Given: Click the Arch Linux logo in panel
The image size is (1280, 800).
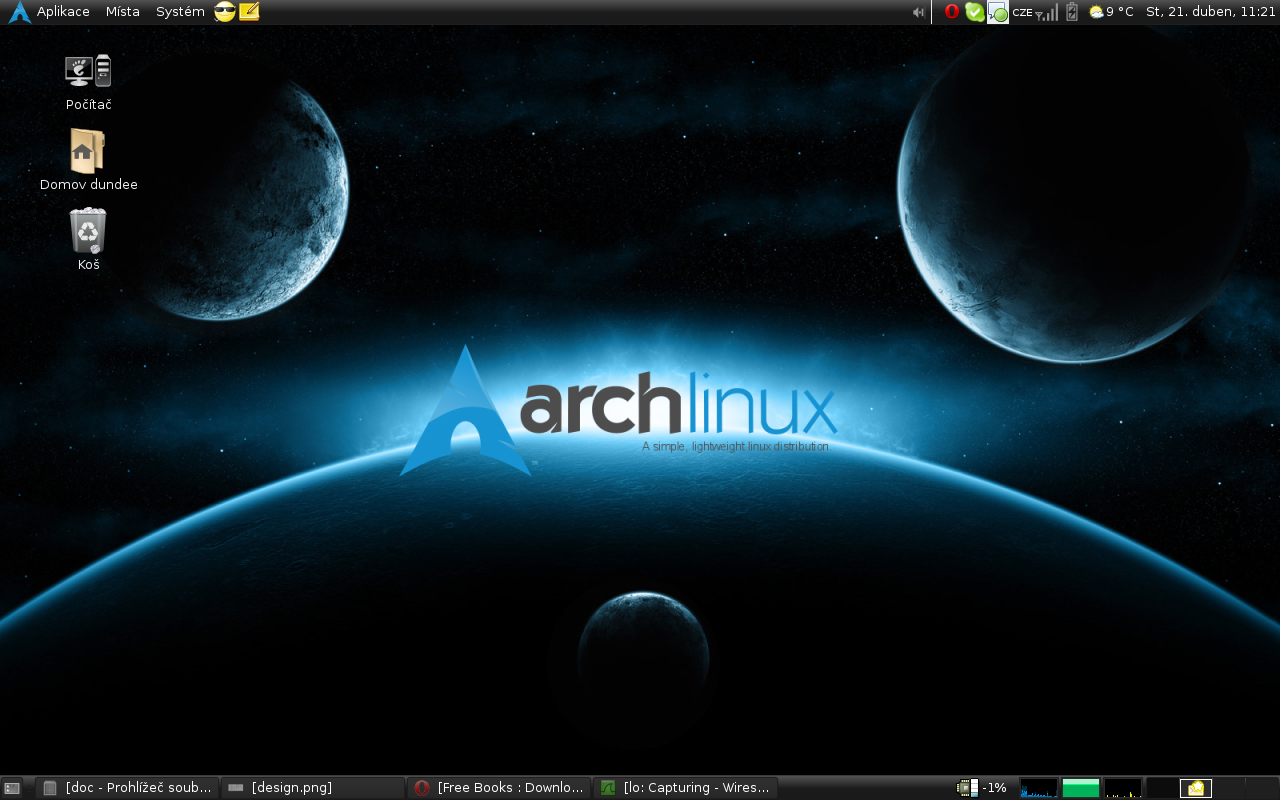Looking at the screenshot, I should pos(19,12).
